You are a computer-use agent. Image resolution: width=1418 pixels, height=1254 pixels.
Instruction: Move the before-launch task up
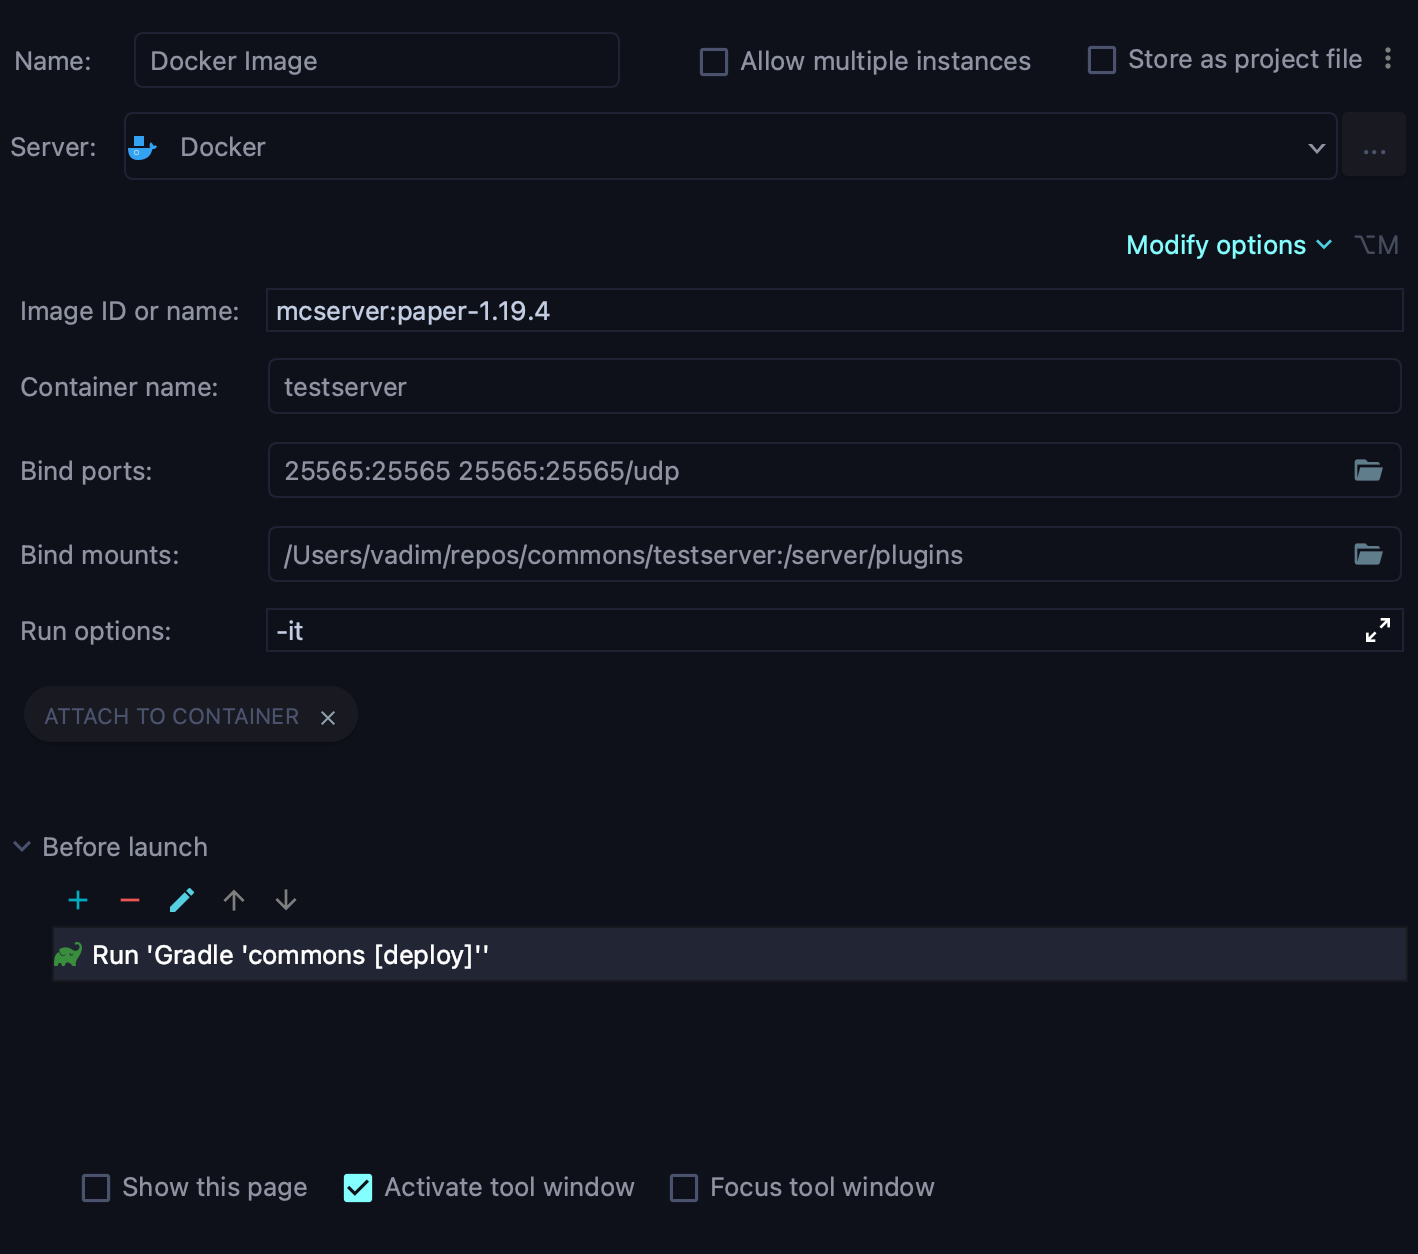(x=234, y=901)
